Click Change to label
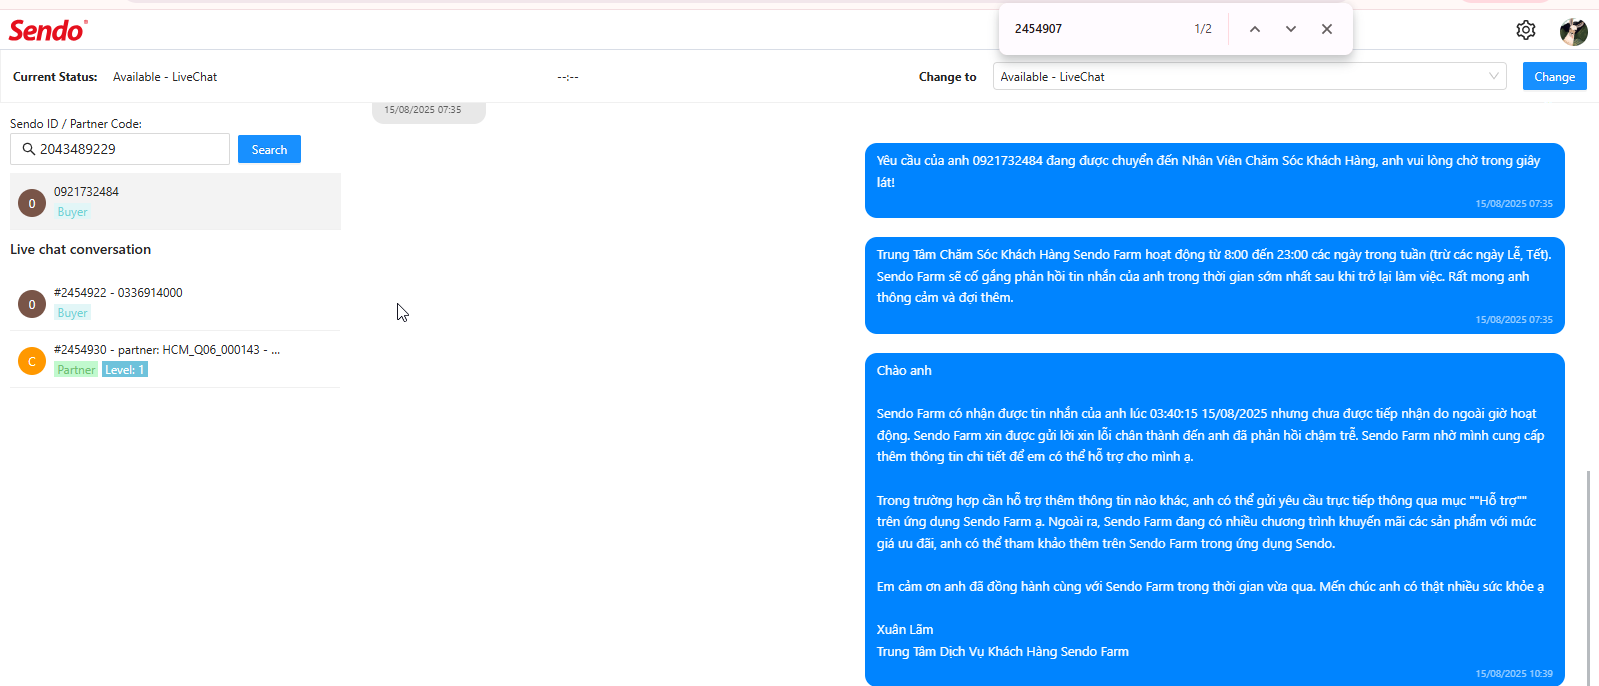1599x686 pixels. click(948, 77)
